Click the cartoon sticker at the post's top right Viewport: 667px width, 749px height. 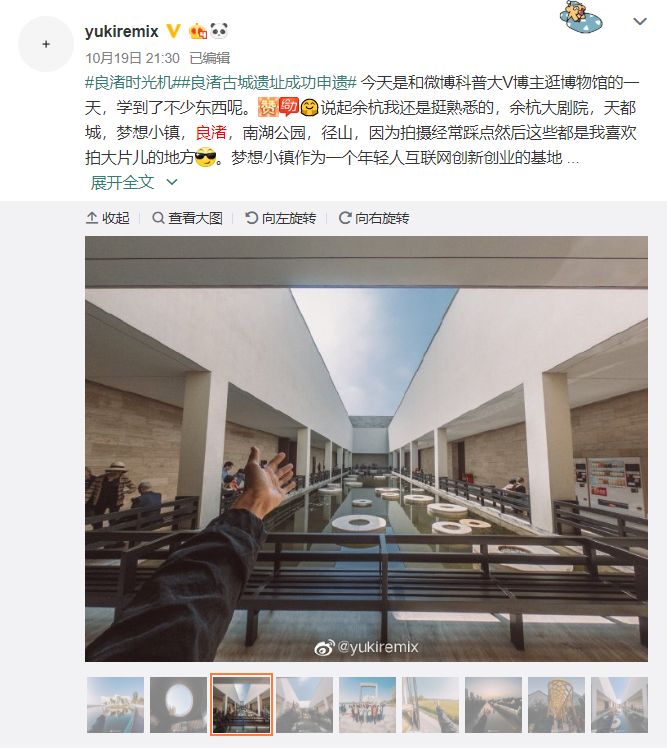coord(580,17)
